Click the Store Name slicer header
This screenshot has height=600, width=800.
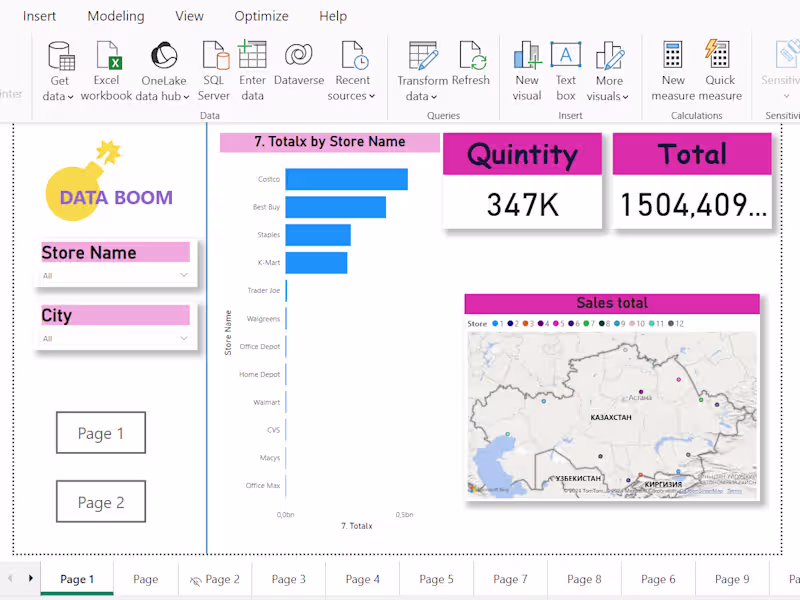click(115, 253)
